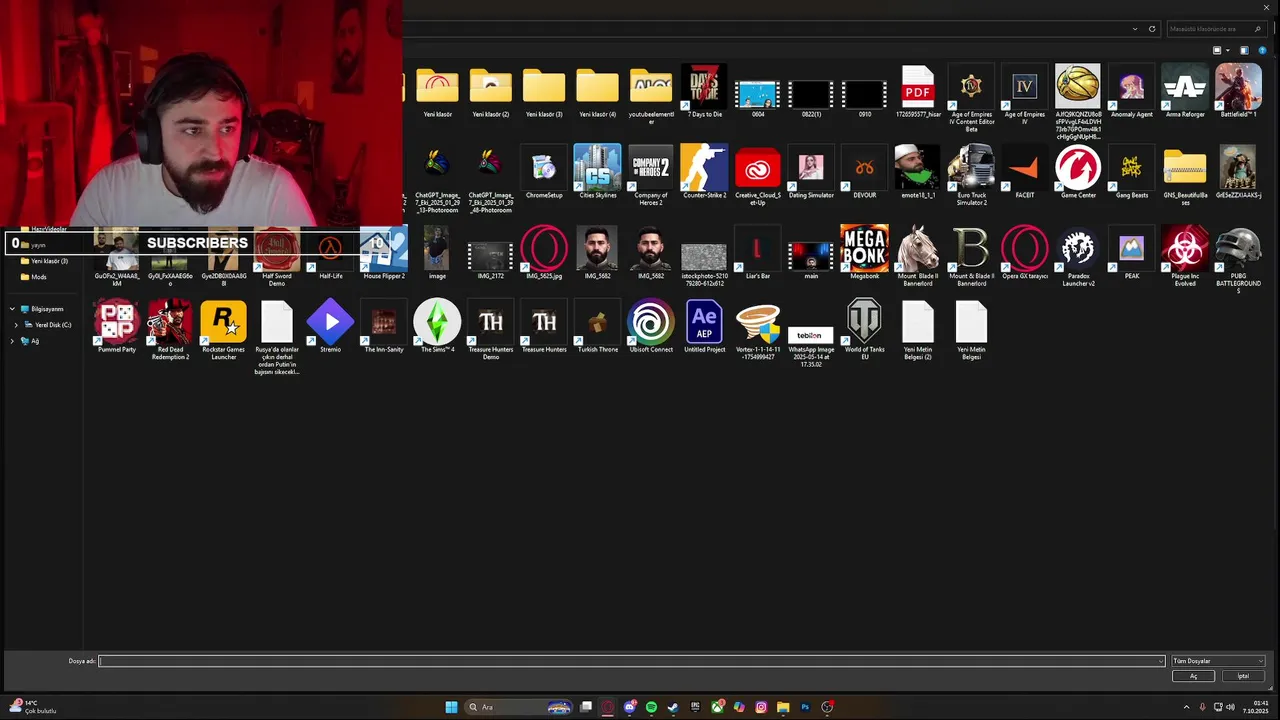Image resolution: width=1280 pixels, height=720 pixels.
Task: Select the Plague Inc Evolved shortcut
Action: [x=1185, y=255]
